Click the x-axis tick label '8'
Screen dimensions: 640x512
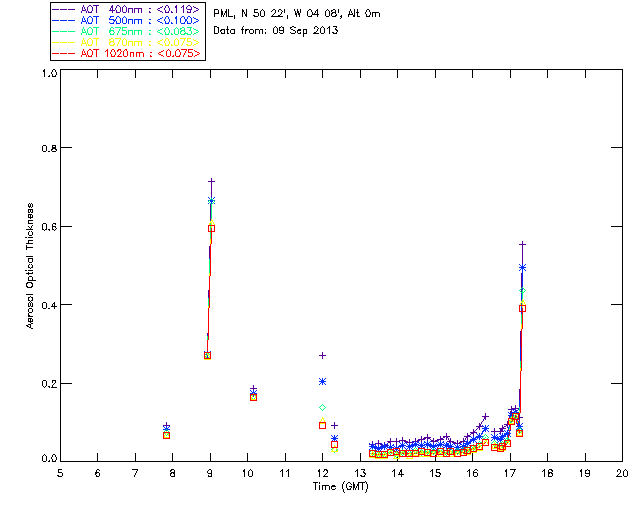(172, 473)
